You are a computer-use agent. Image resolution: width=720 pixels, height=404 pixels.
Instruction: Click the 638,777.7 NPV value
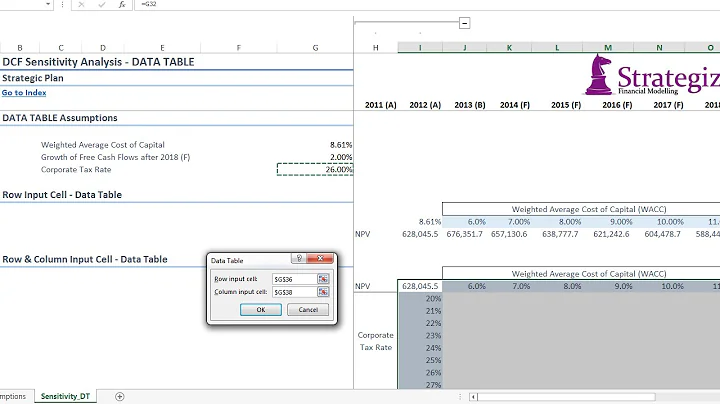pos(560,234)
